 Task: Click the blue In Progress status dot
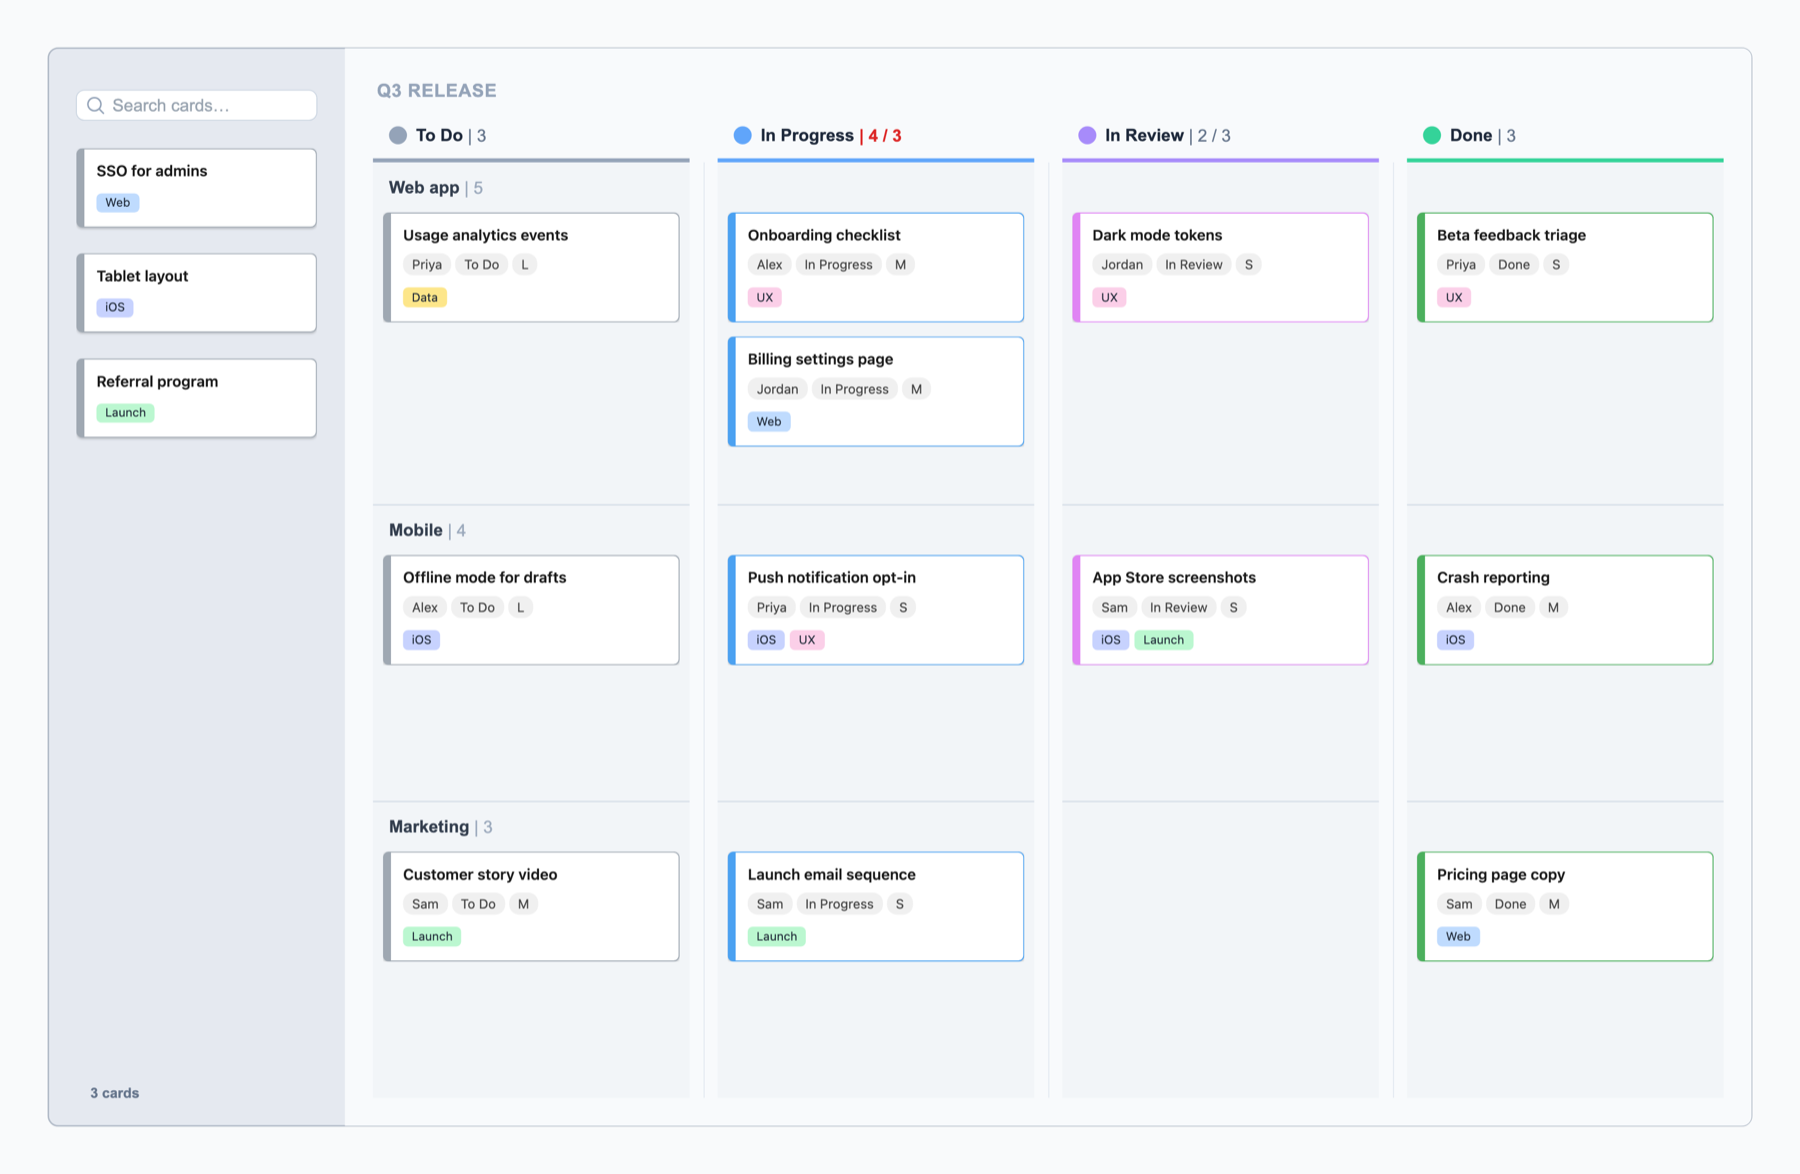tap(742, 135)
